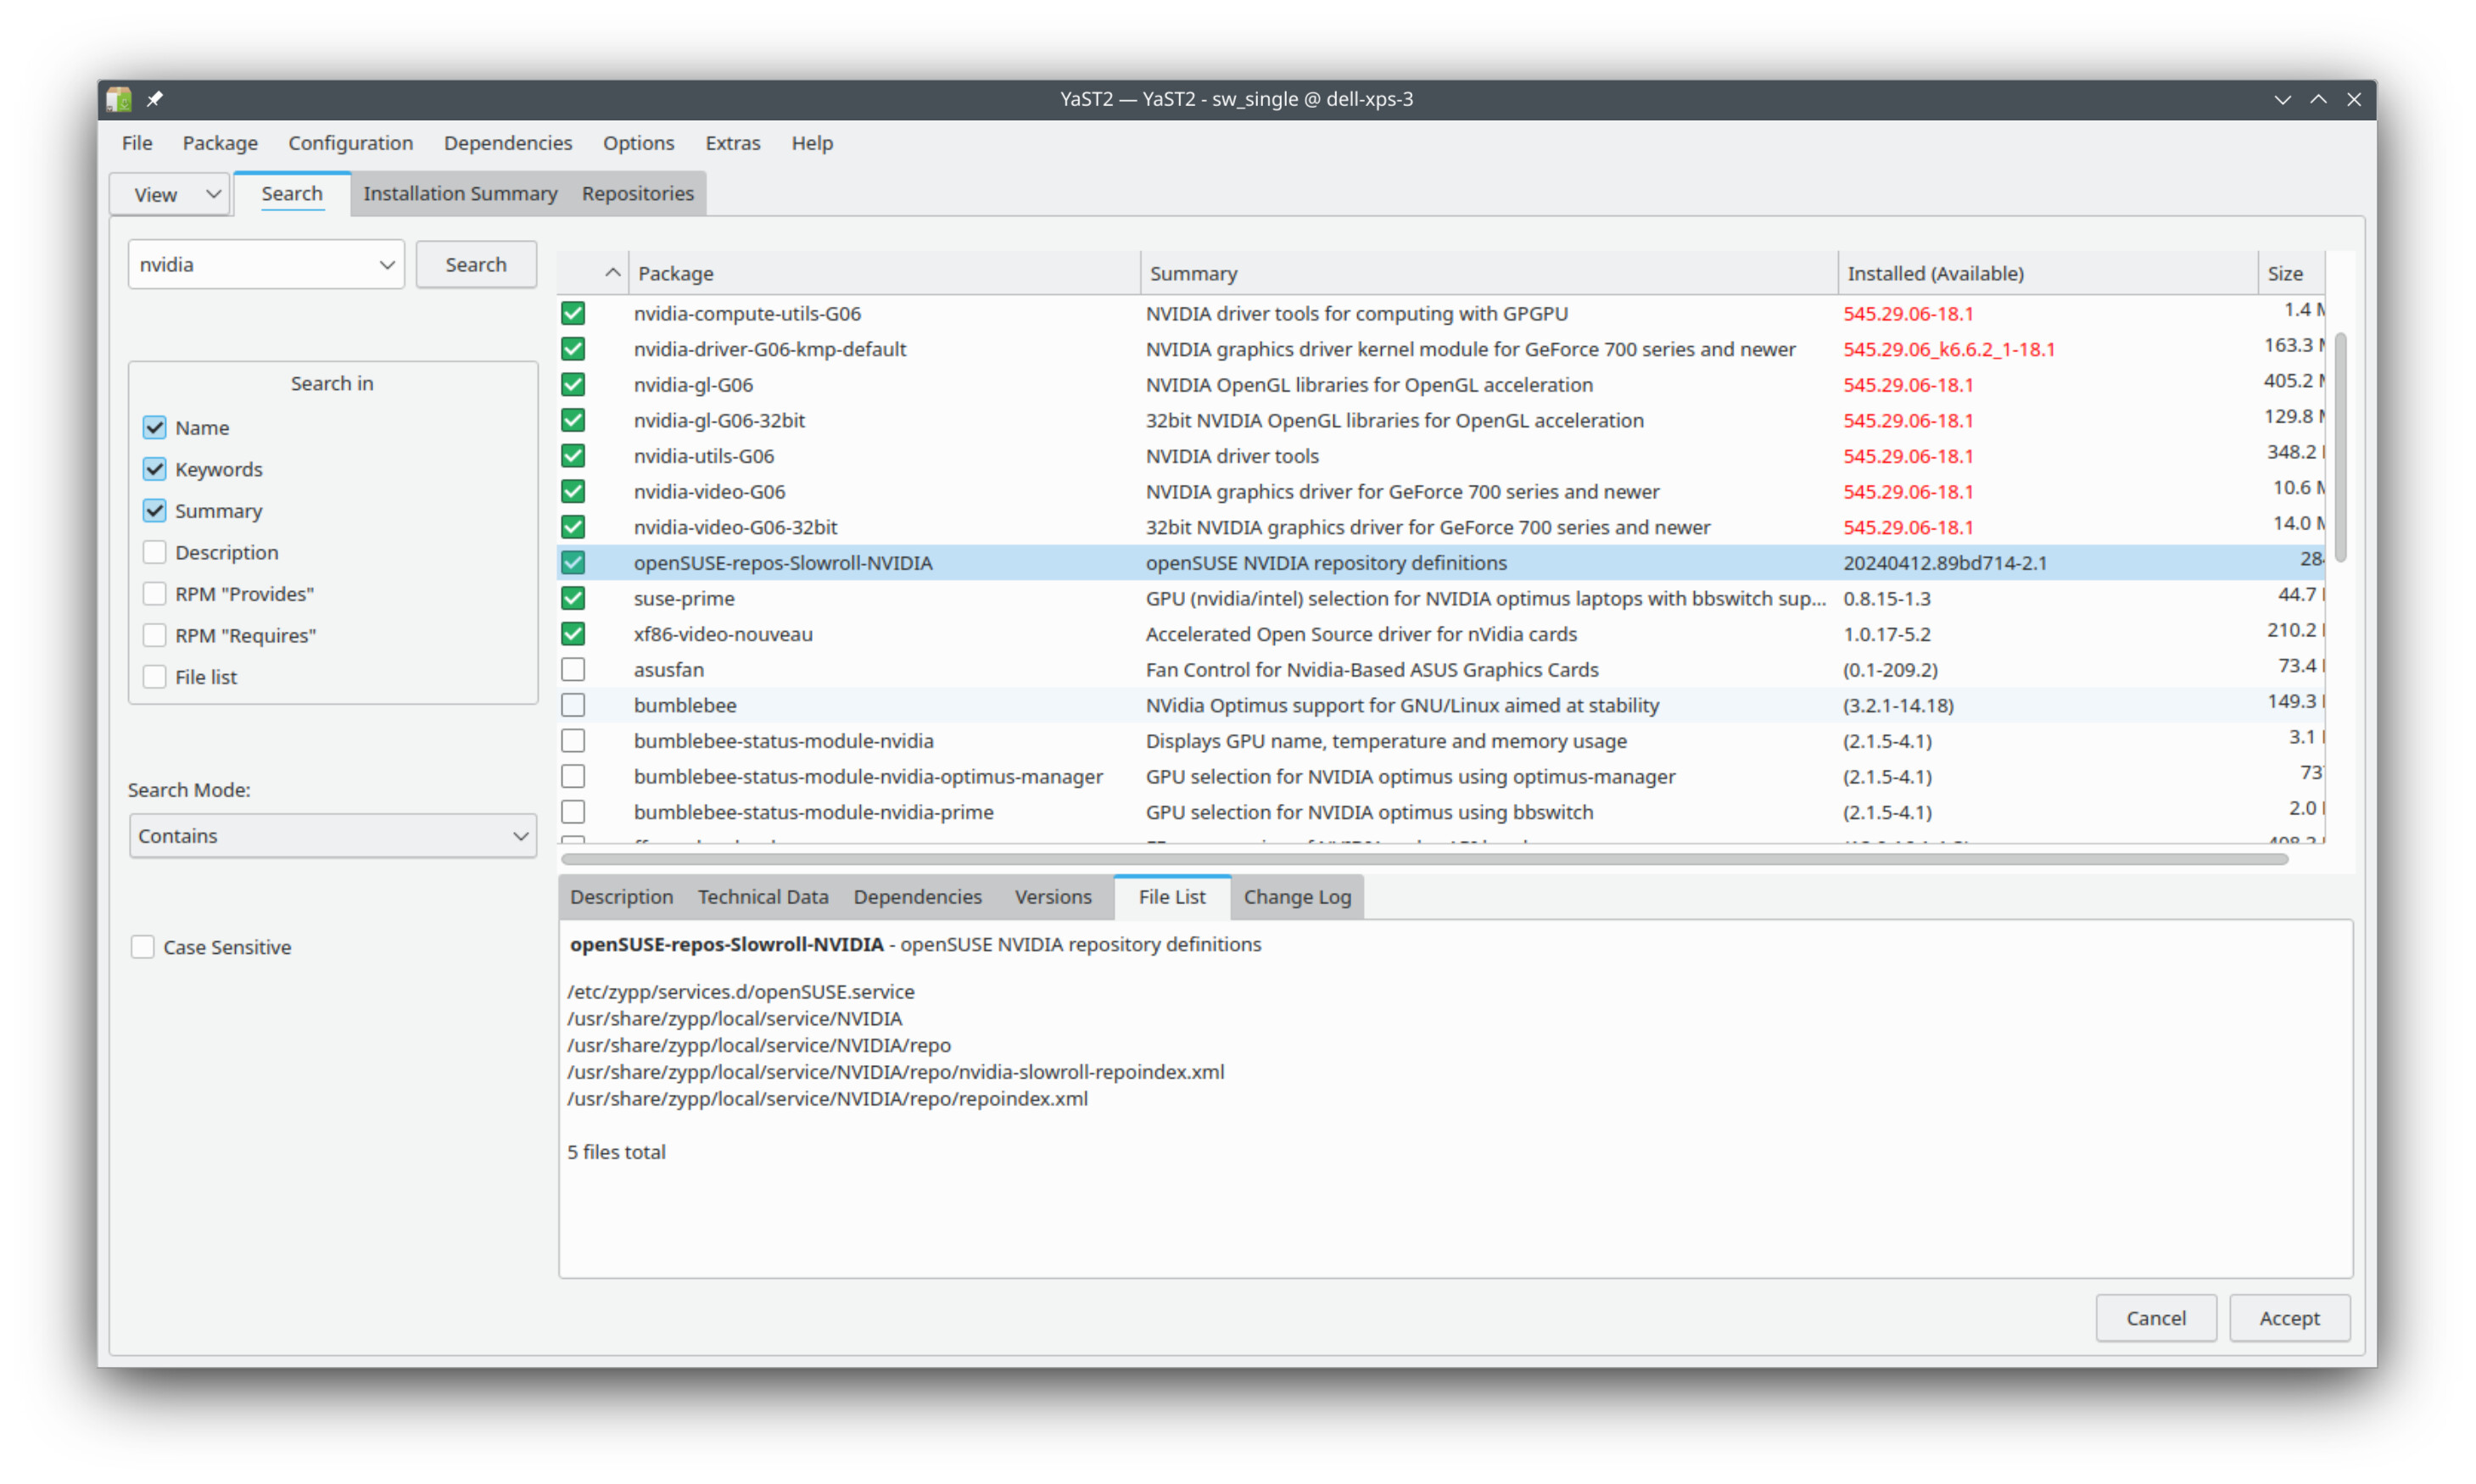Image resolution: width=2476 pixels, height=1484 pixels.
Task: Uncheck Summary search option
Action: (x=154, y=511)
